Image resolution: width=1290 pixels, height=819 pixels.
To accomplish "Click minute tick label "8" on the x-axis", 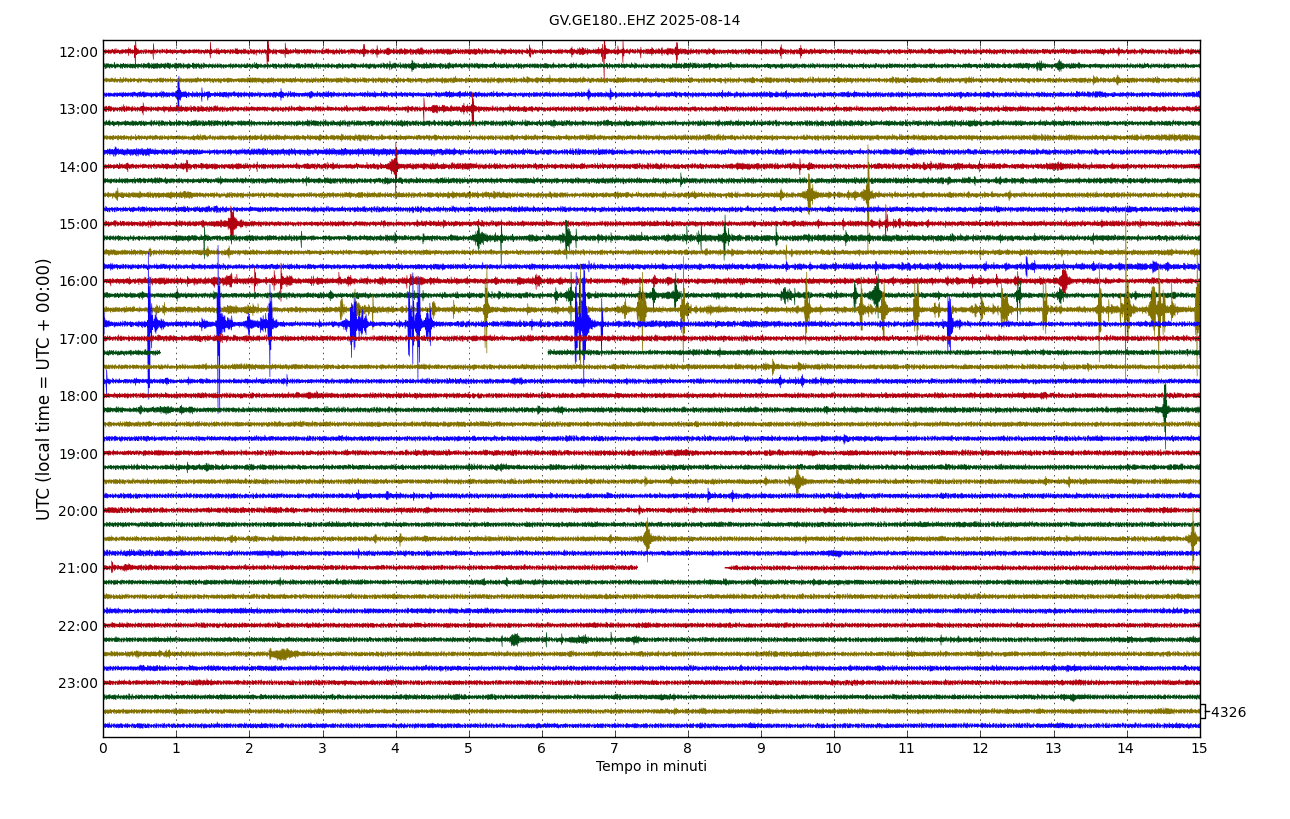I will pyautogui.click(x=688, y=748).
